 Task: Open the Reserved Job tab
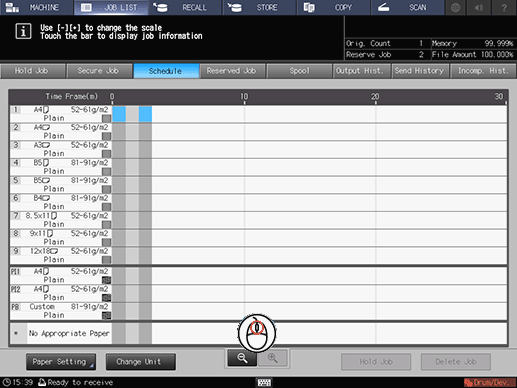click(232, 71)
